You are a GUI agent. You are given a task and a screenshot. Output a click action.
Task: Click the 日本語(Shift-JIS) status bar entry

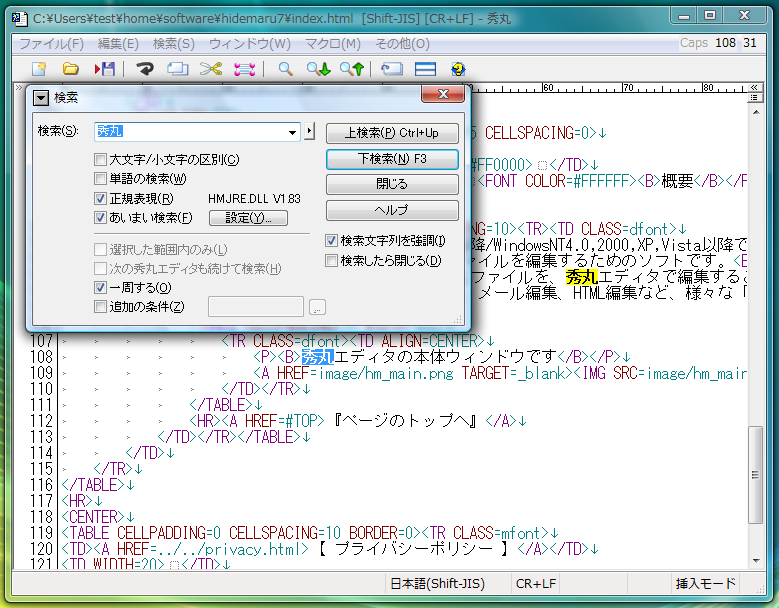[438, 584]
